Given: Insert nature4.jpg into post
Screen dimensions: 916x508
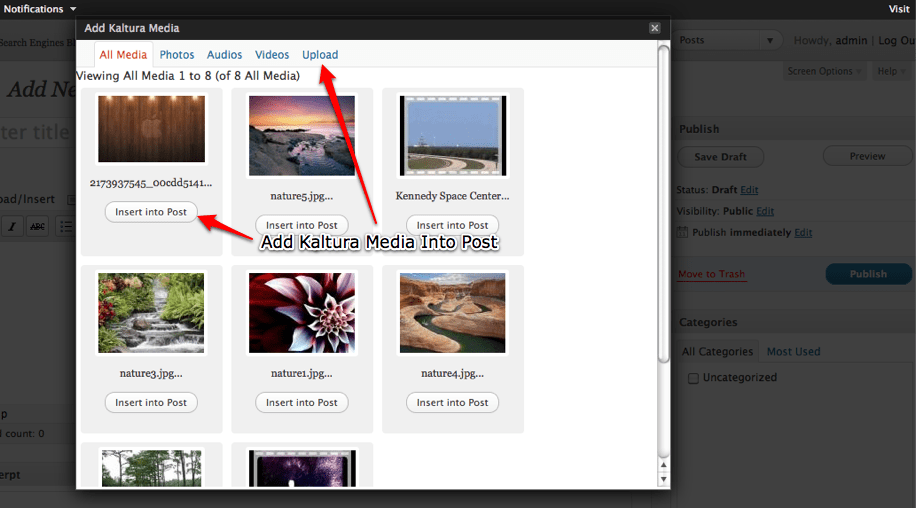Looking at the screenshot, I should (452, 402).
